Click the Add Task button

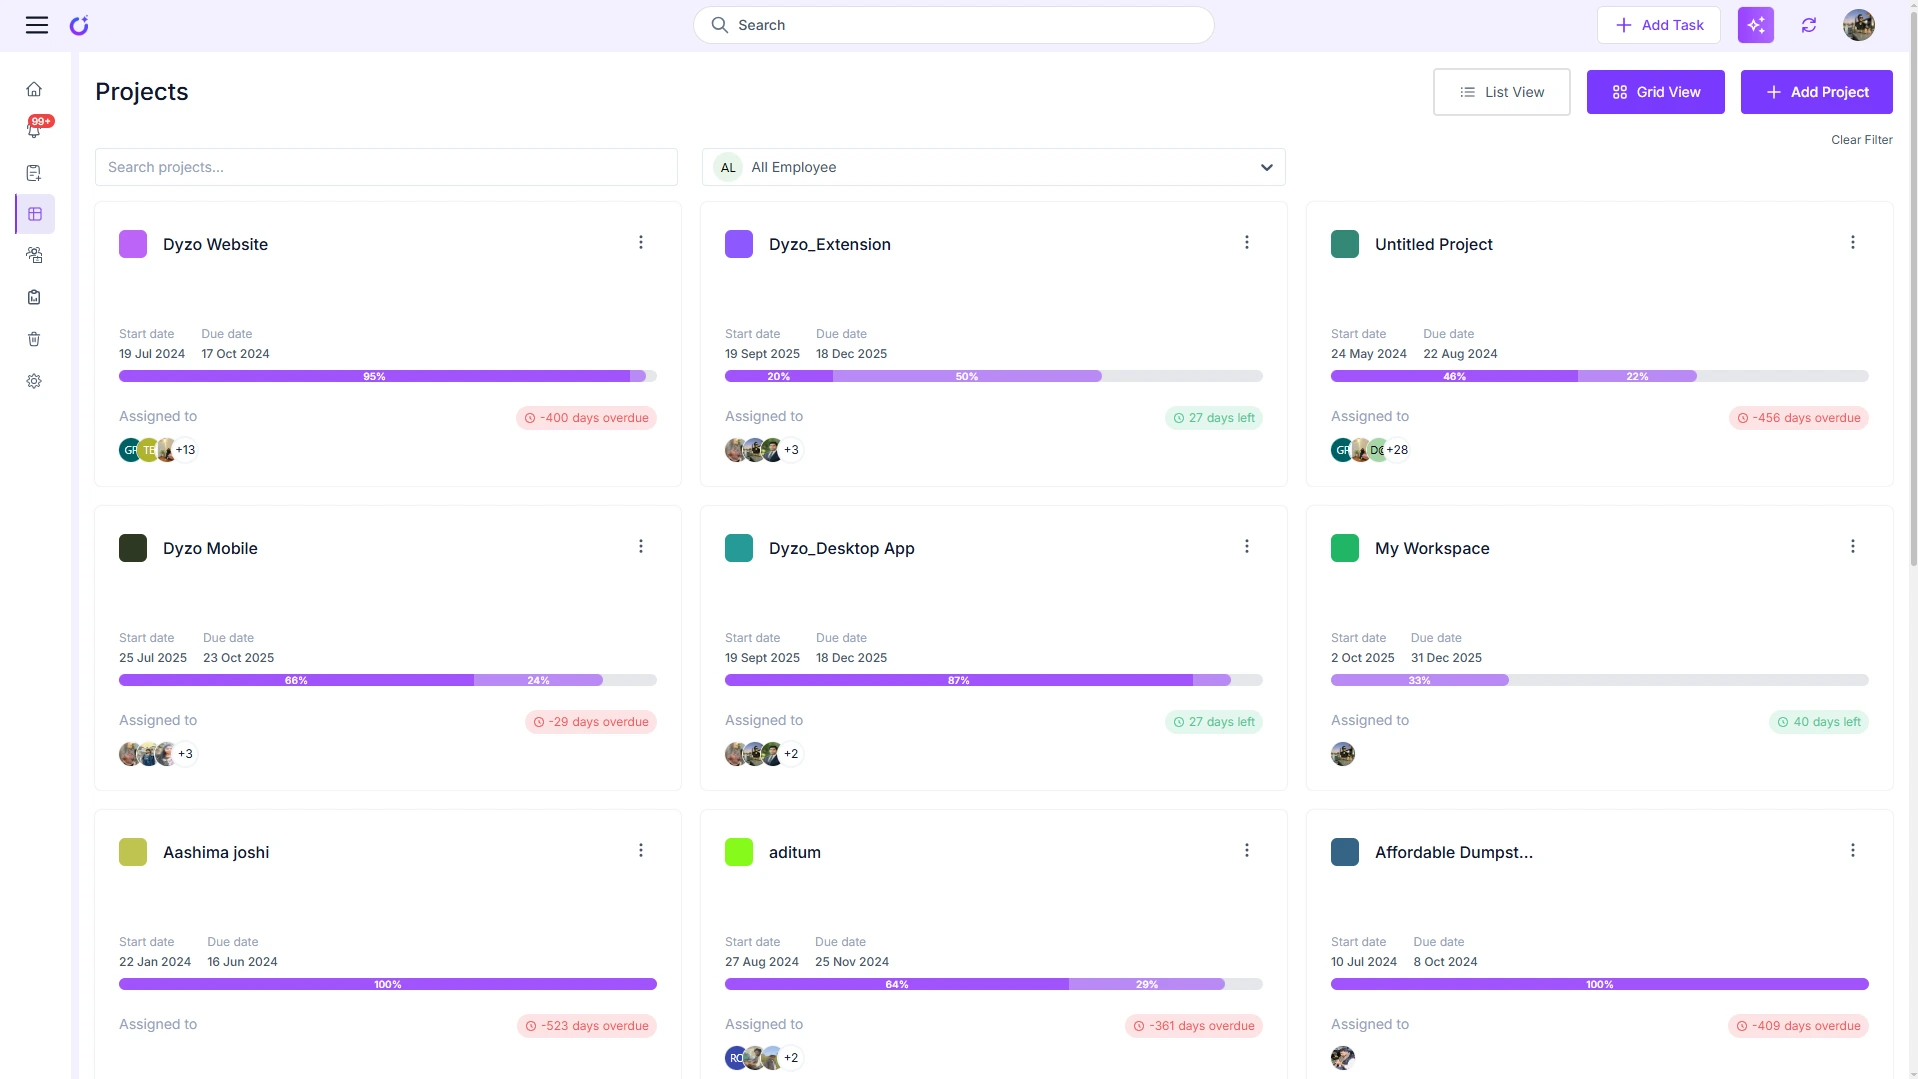coord(1658,25)
